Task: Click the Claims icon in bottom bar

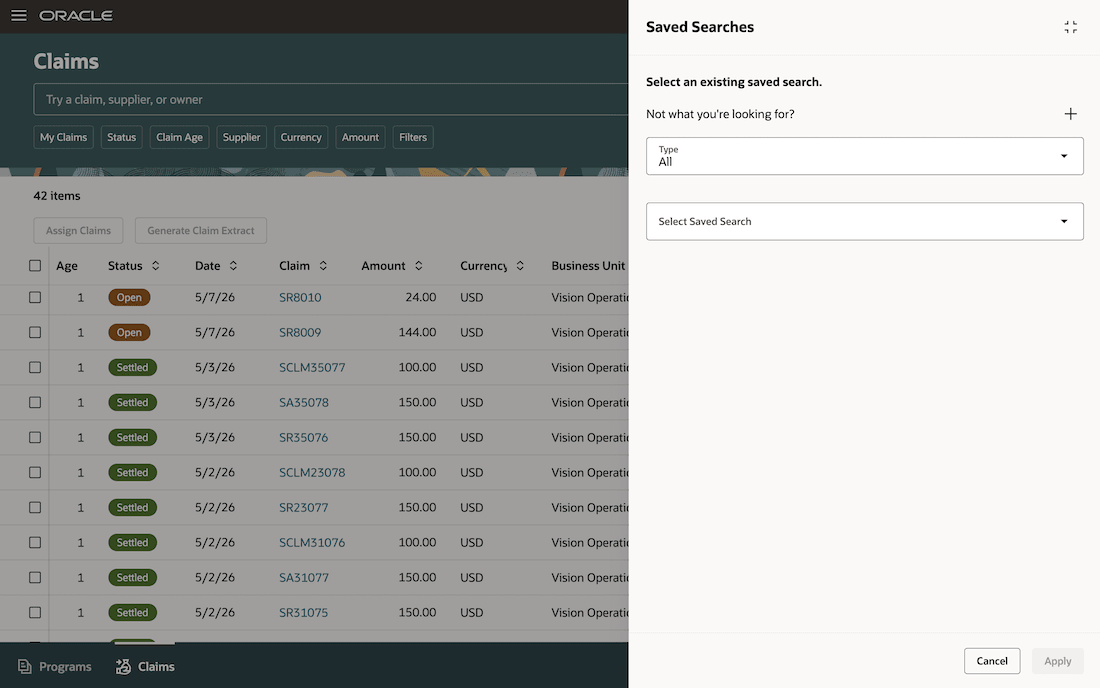Action: coord(123,666)
